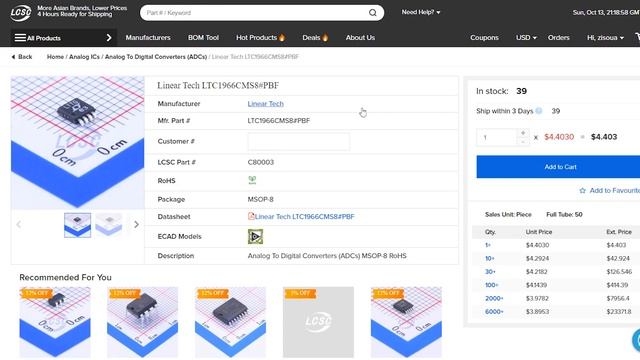
Task: Click the Mfr. Part # value LTC1966CMS8#PBF
Action: tap(278, 120)
